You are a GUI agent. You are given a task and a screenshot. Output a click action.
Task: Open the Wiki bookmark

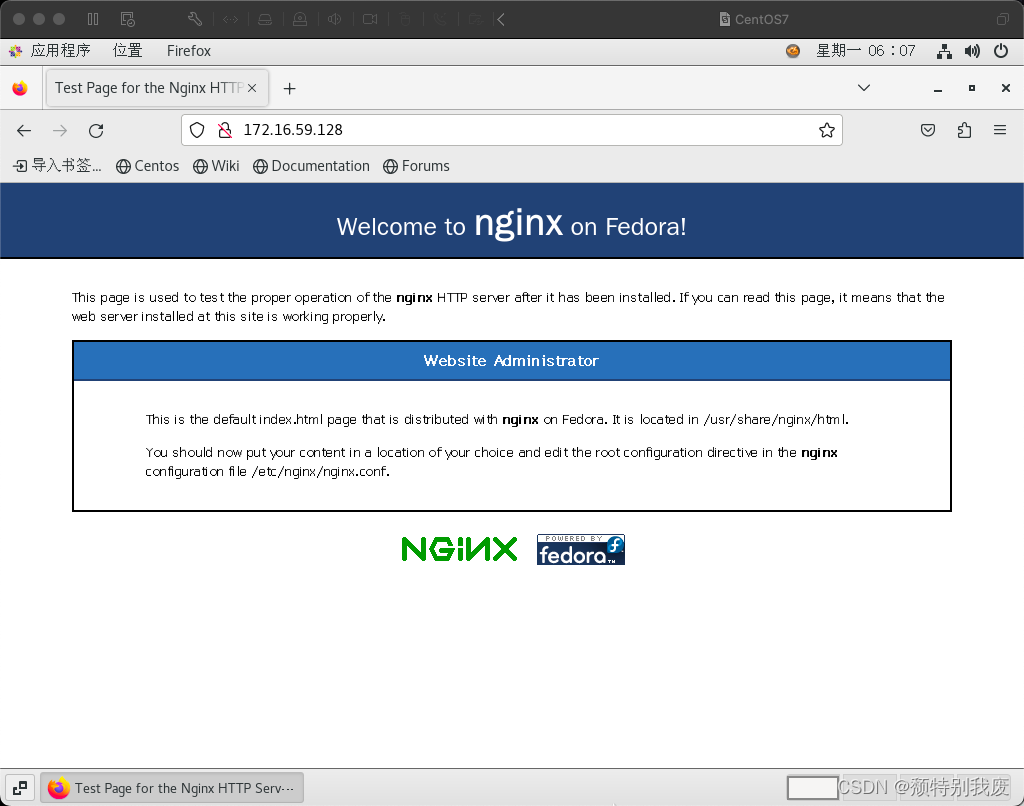216,166
